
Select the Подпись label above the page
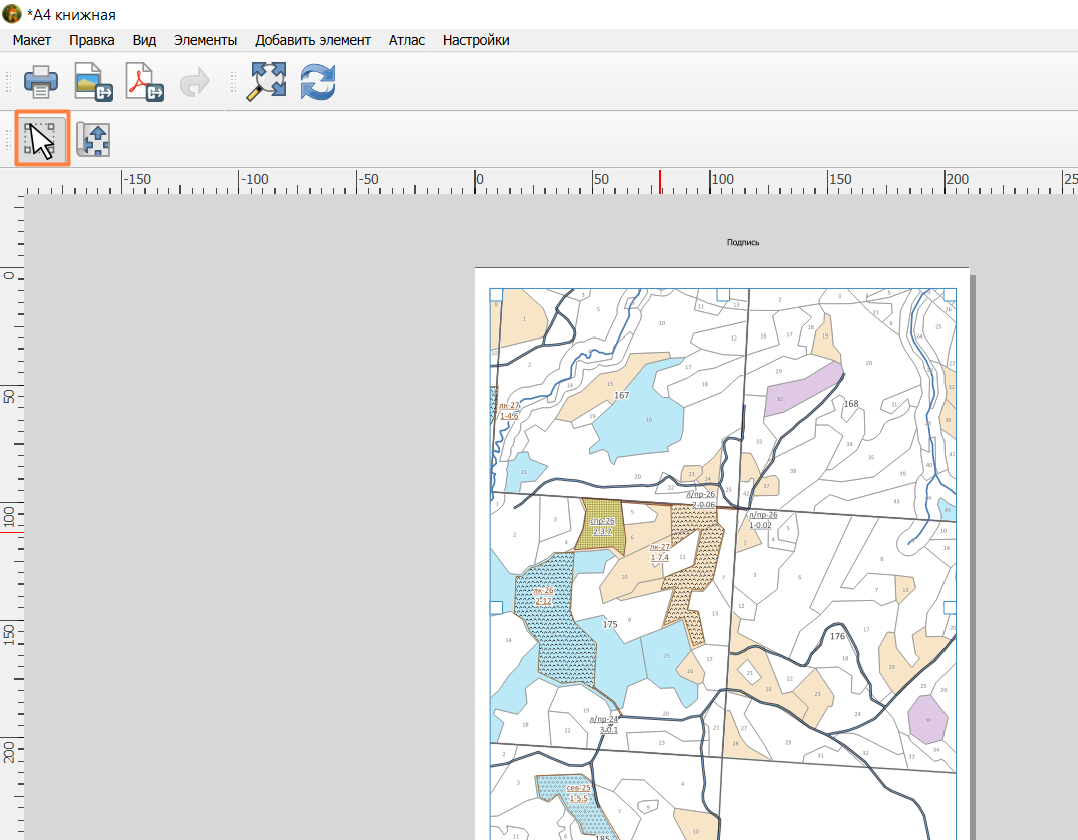(743, 242)
